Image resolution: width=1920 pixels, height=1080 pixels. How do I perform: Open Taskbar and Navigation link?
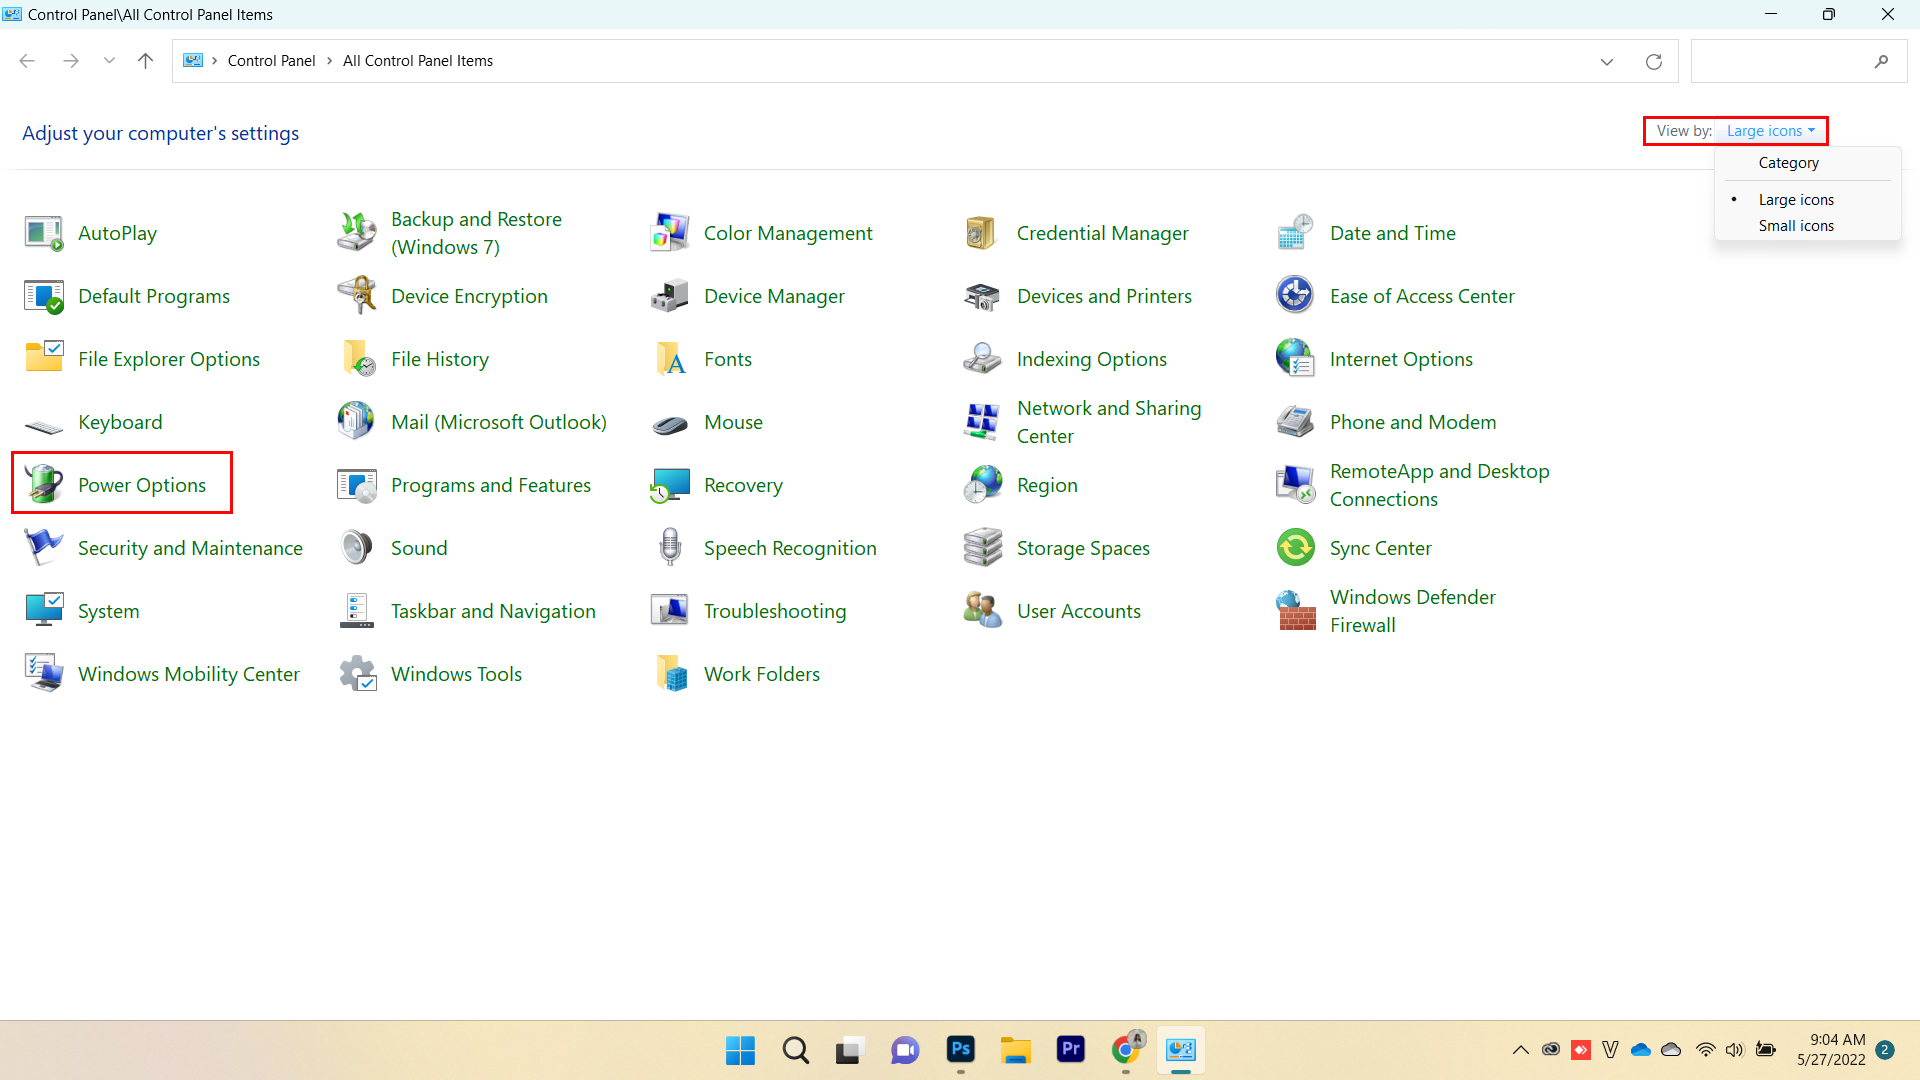coord(493,611)
